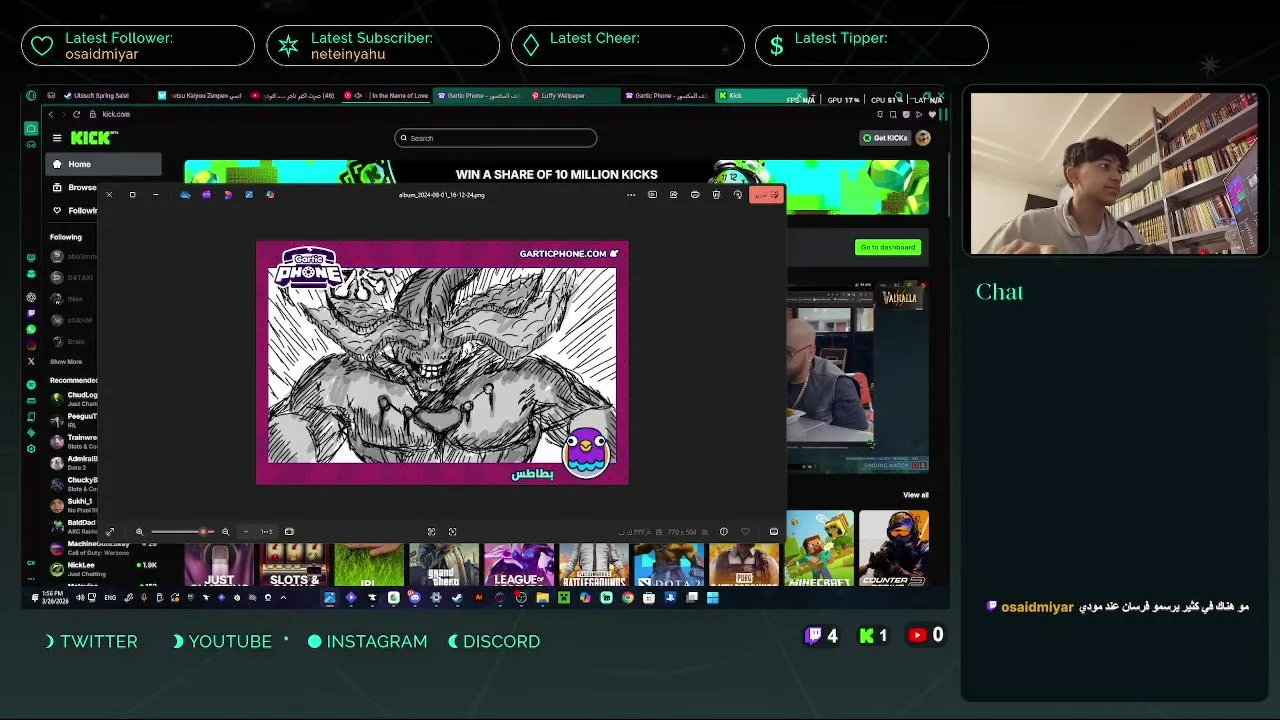The height and width of the screenshot is (720, 1280).
Task: Toggle filmstrip icon in viewer bottom bar
Action: 773,532
